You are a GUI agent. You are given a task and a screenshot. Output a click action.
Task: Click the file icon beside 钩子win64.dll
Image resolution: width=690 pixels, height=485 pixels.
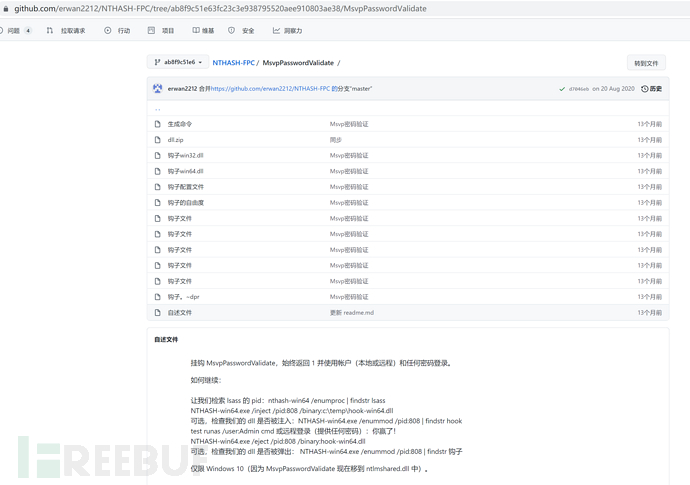pos(158,171)
